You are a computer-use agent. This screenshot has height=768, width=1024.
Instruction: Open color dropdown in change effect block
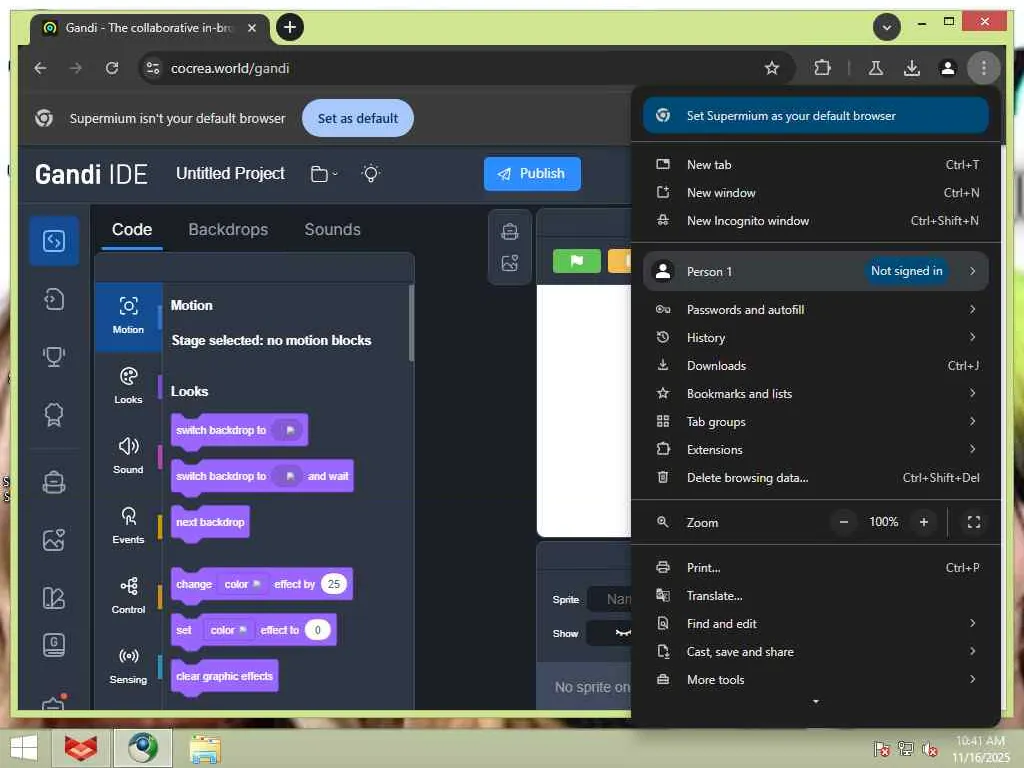tap(242, 584)
